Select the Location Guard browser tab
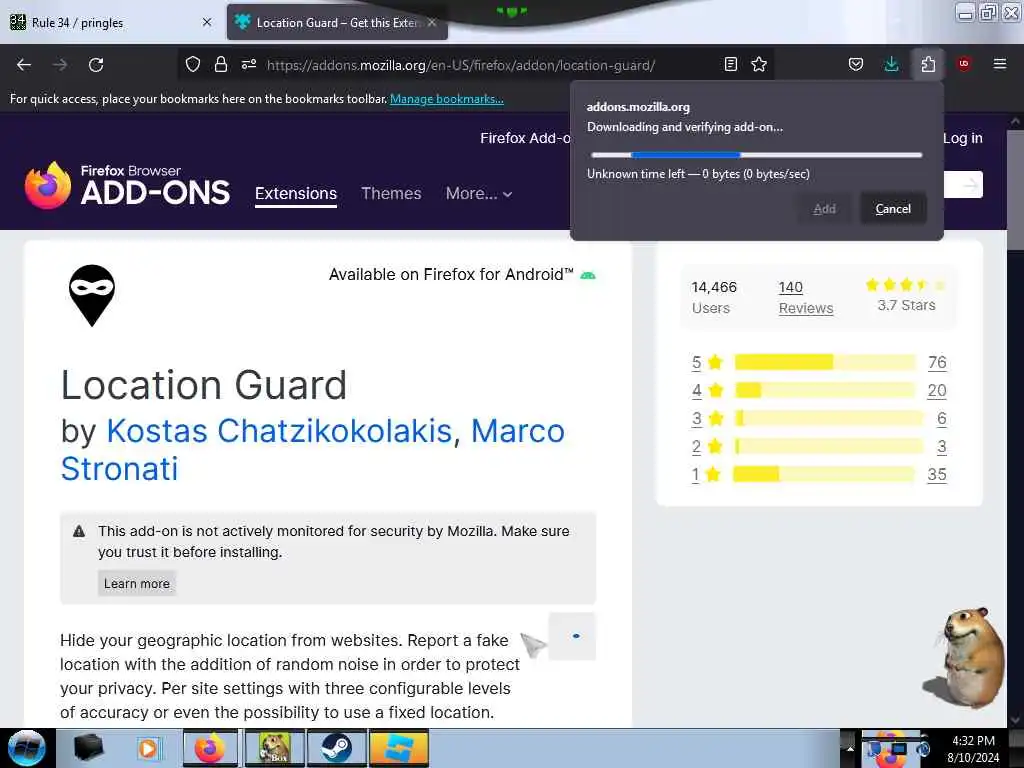 (336, 23)
